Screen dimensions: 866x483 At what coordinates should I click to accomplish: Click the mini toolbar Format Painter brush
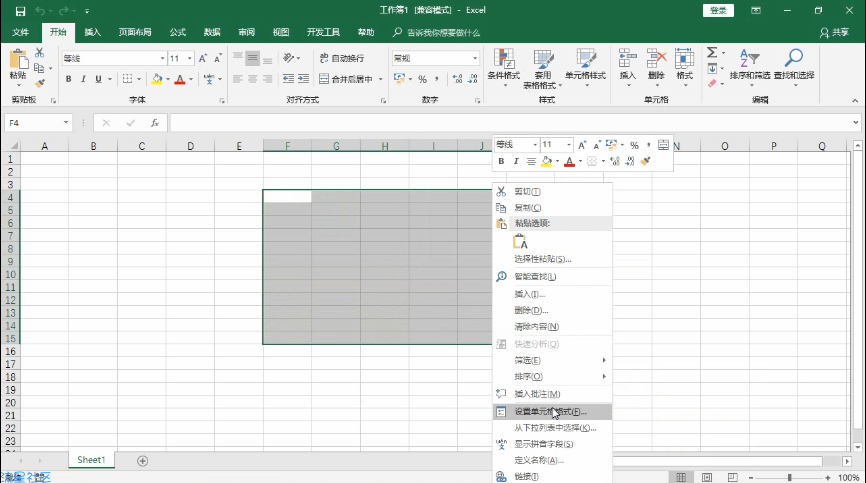pyautogui.click(x=645, y=161)
